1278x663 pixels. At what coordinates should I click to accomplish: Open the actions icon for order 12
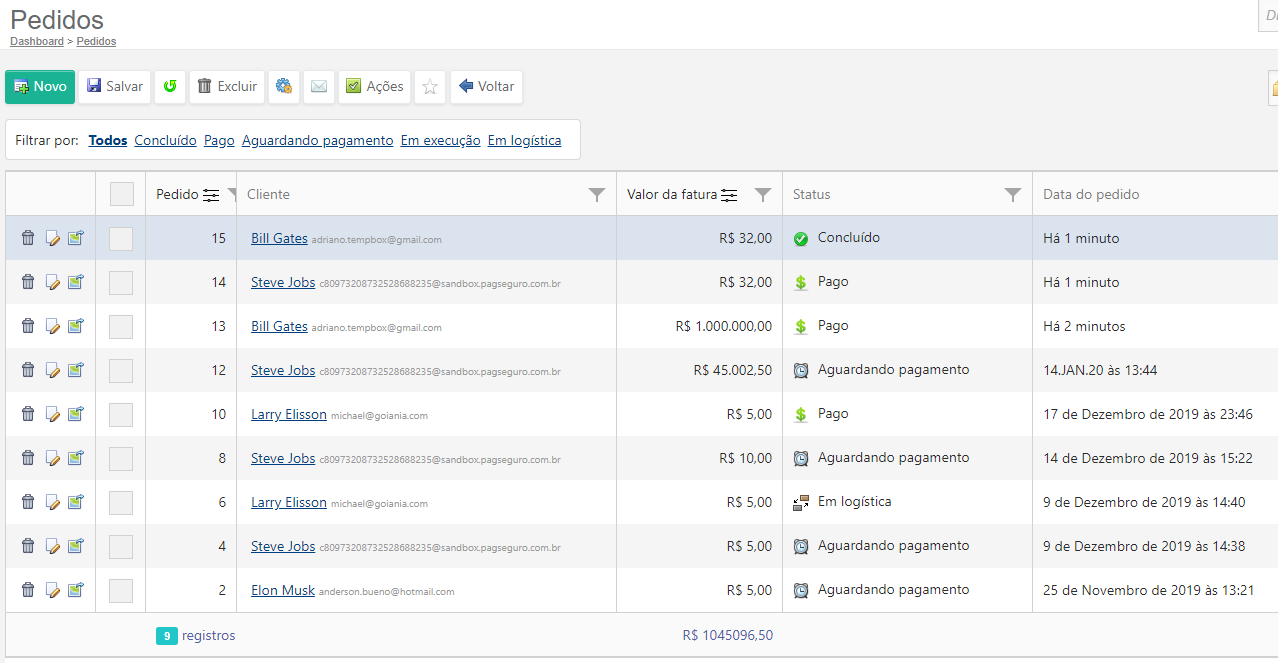point(76,370)
